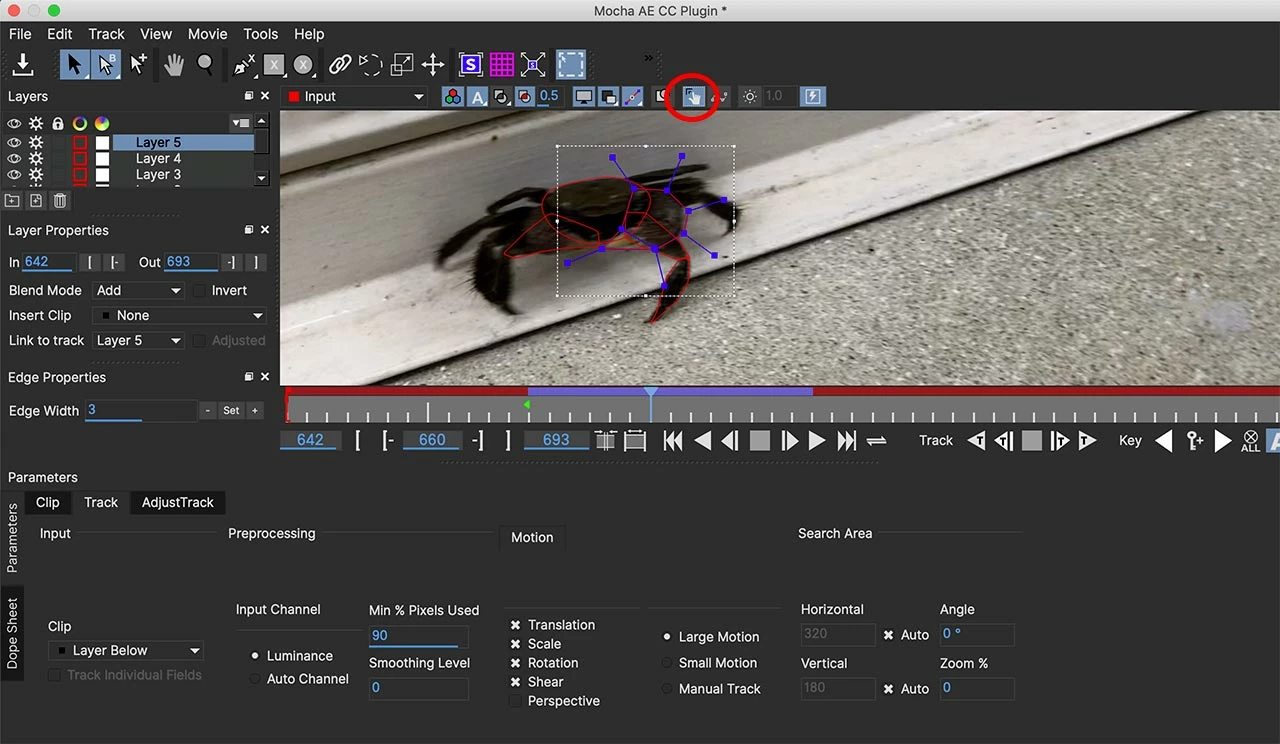Enable the Invert checkbox
1280x744 pixels.
point(200,290)
